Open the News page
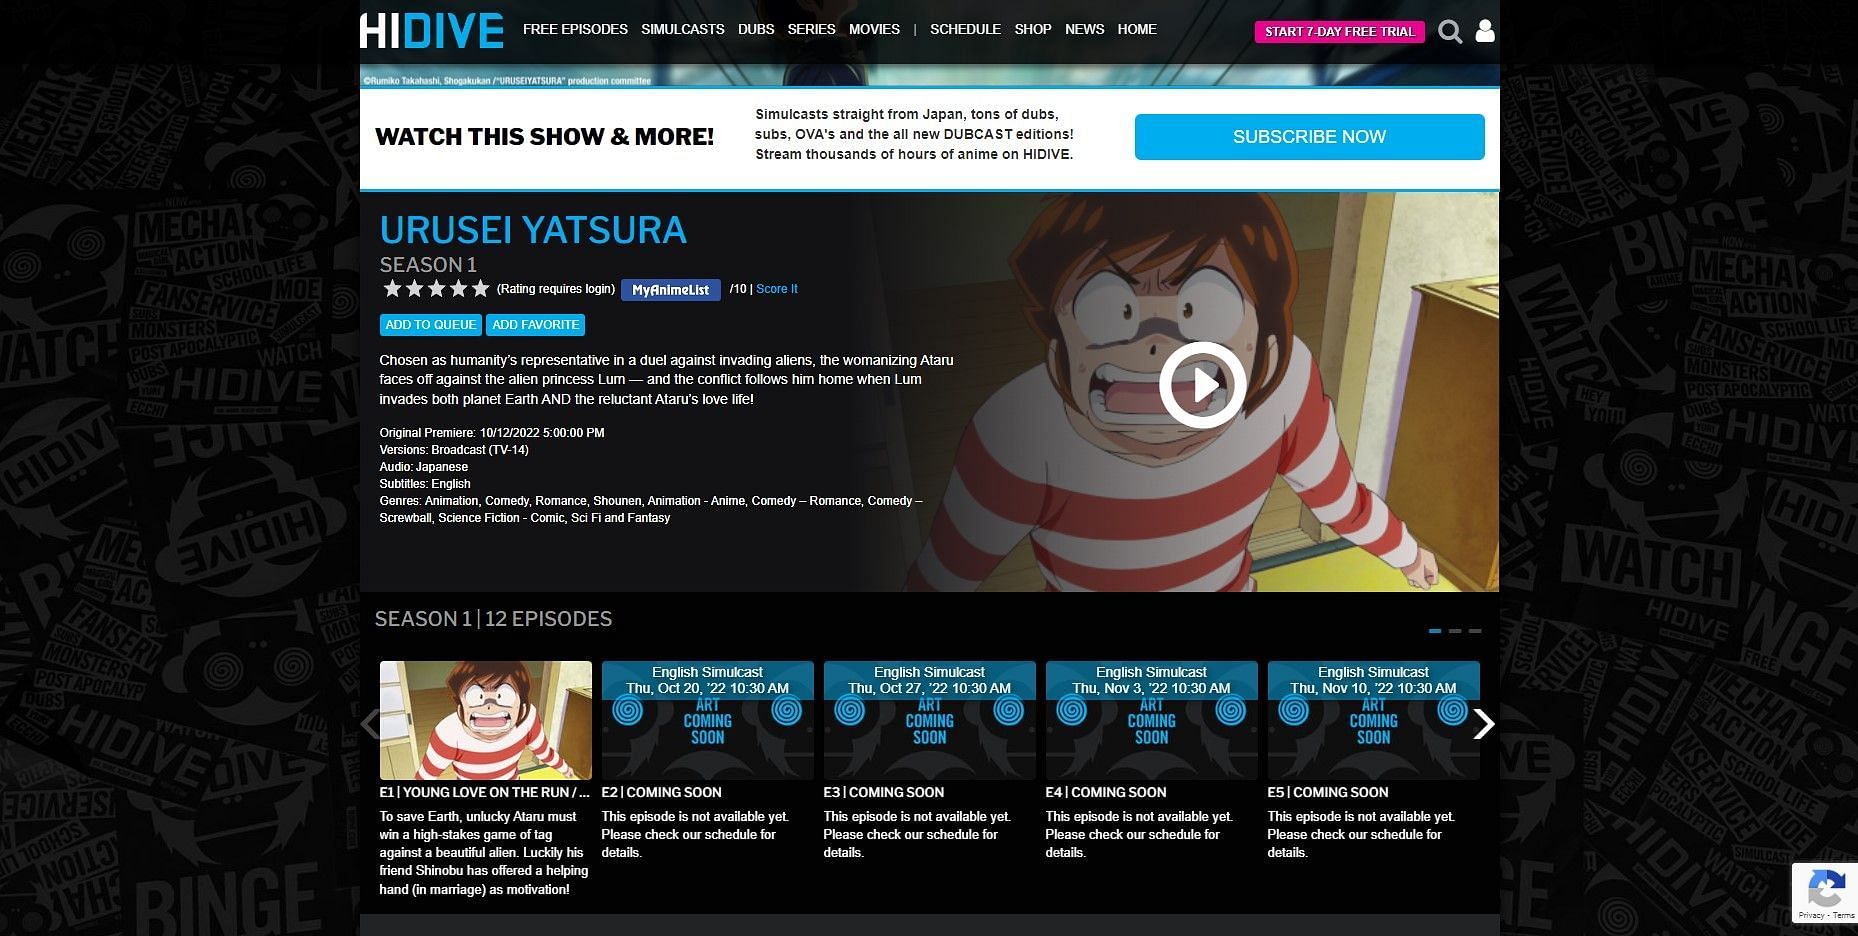 click(x=1084, y=29)
